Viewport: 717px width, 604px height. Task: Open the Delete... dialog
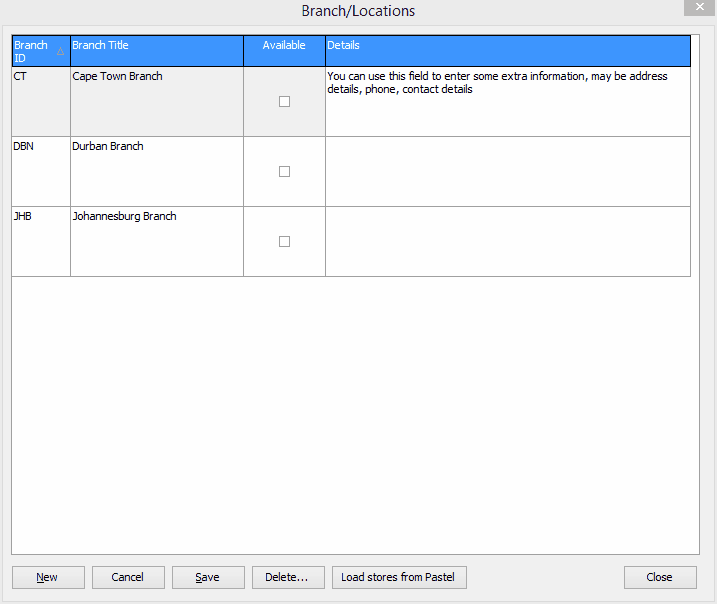(288, 577)
